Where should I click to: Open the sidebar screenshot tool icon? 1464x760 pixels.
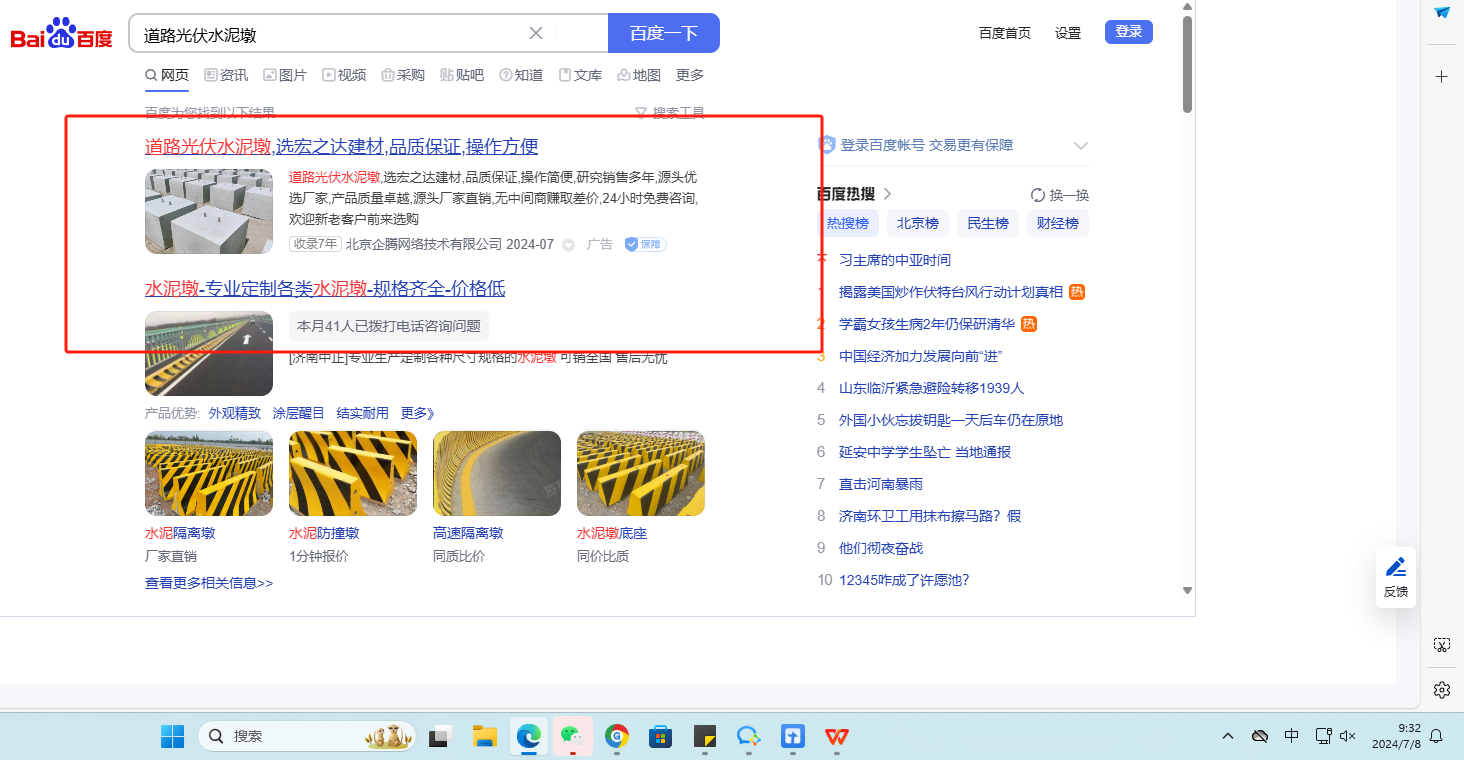[x=1441, y=645]
